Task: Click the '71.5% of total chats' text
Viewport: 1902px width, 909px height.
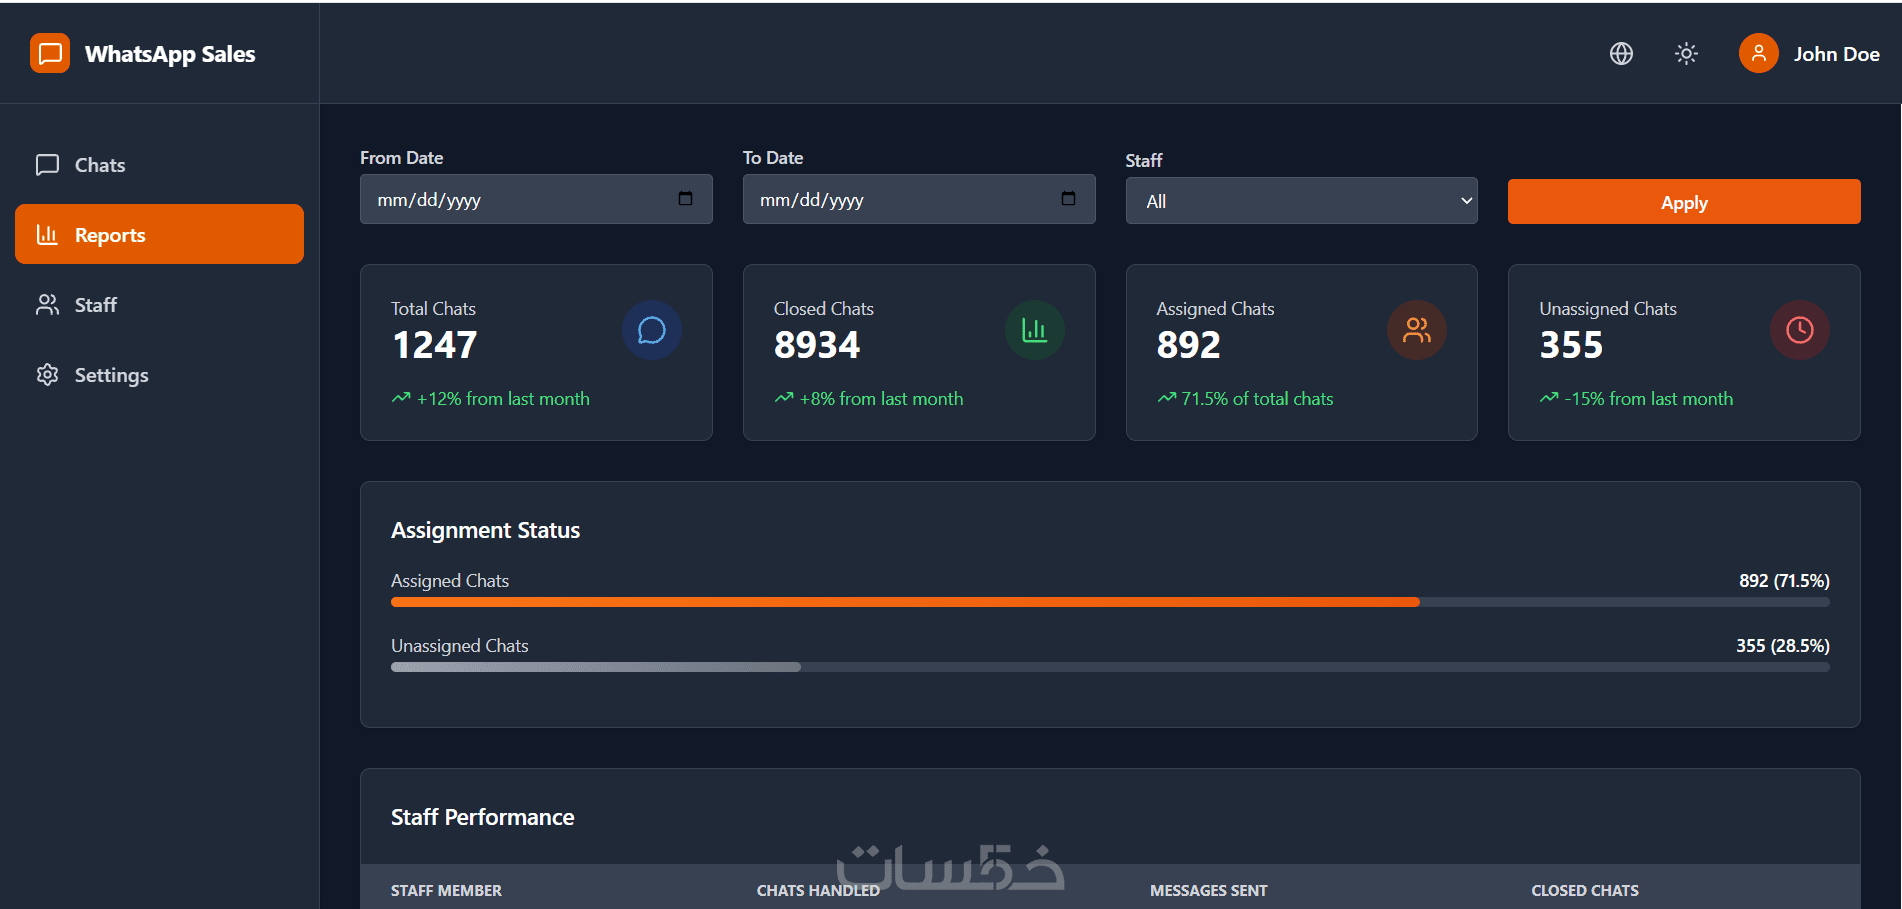Action: 1257,399
